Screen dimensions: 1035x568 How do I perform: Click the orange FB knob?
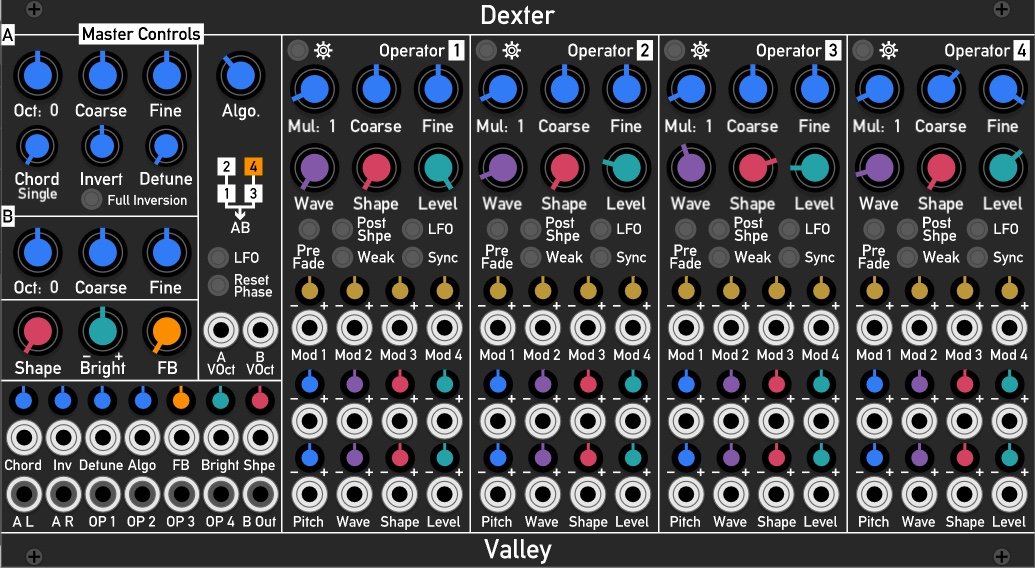166,332
